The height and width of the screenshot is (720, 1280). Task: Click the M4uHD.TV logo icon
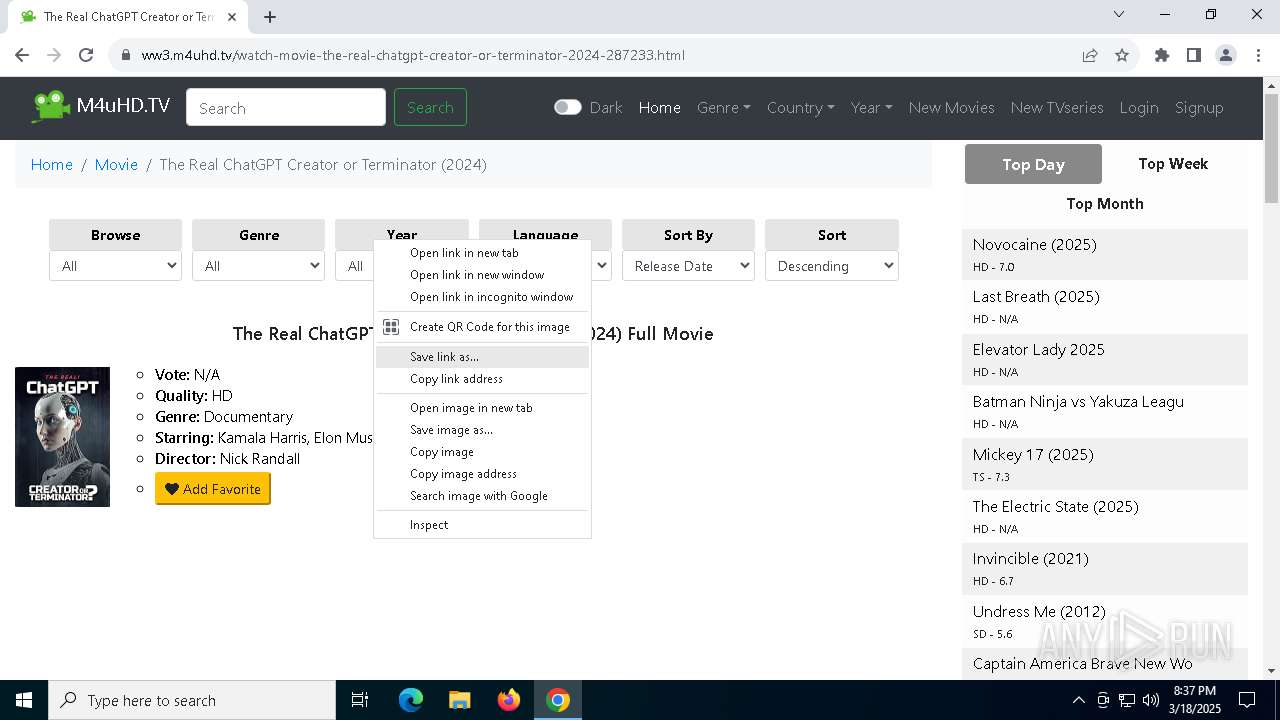coord(51,106)
